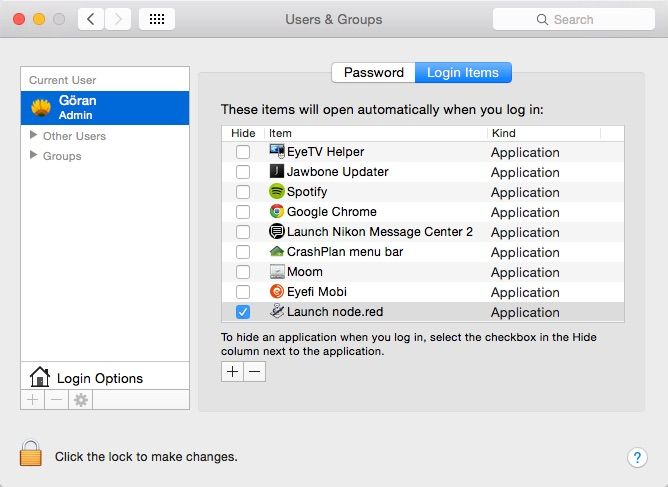
Task: Toggle Hide checkbox for CrashPlan menu bar
Action: coord(243,252)
